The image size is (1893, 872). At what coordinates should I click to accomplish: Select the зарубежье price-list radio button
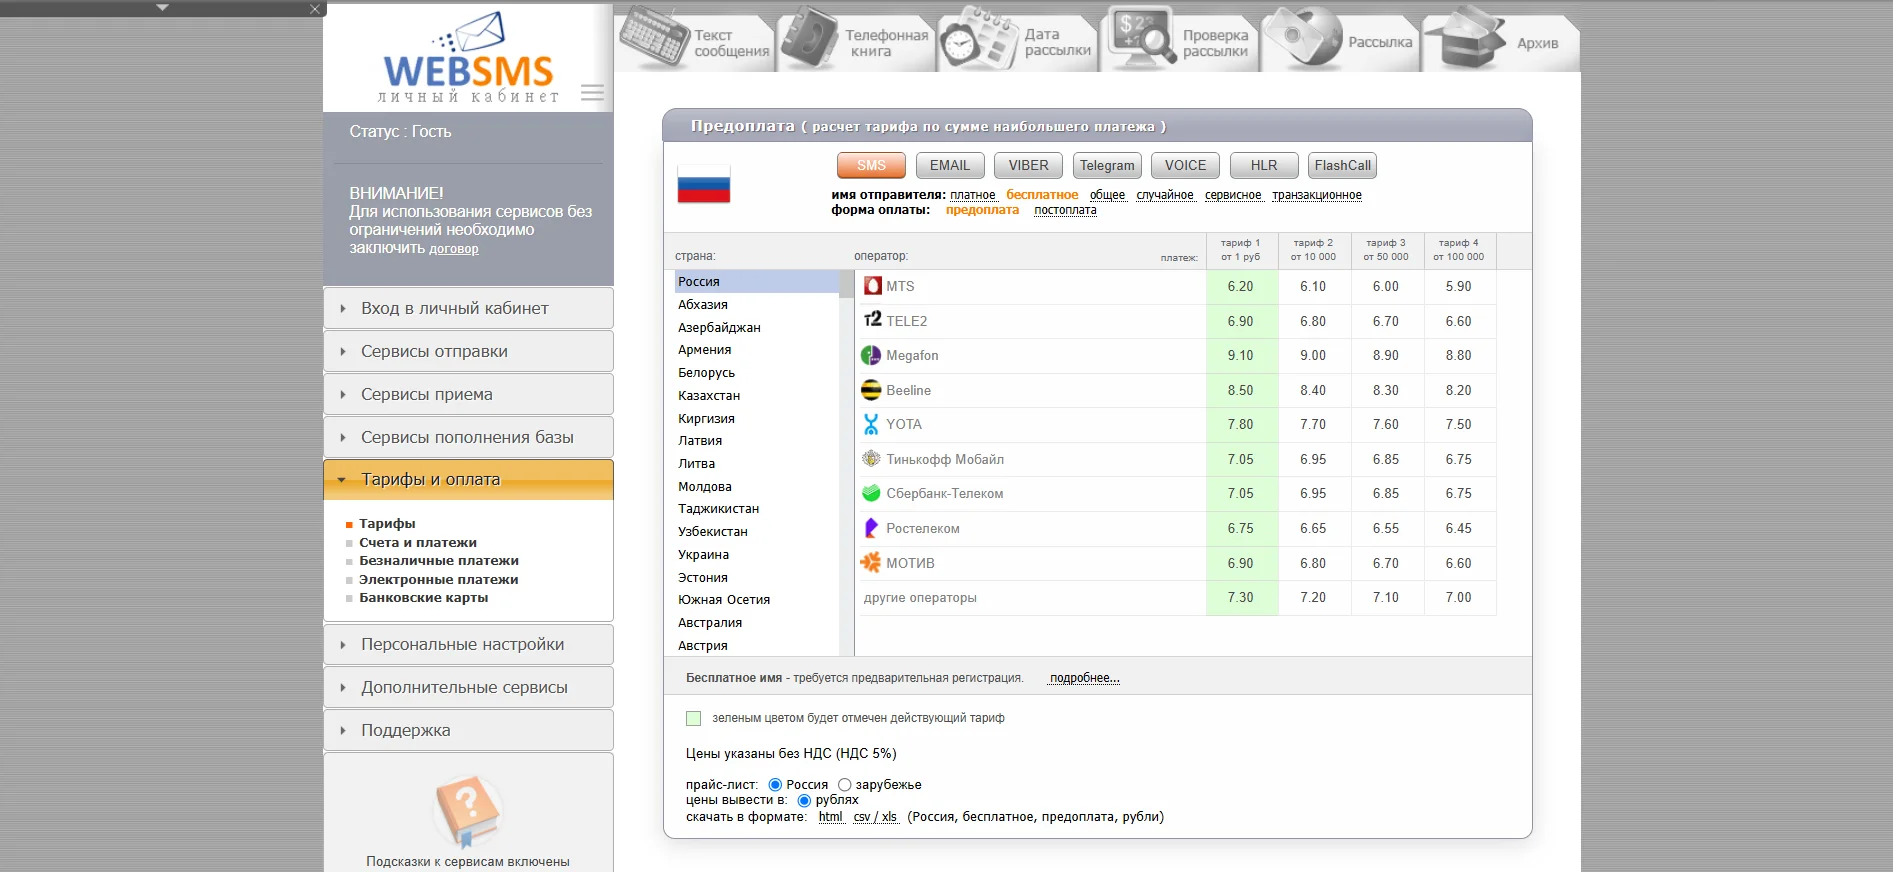coord(844,785)
